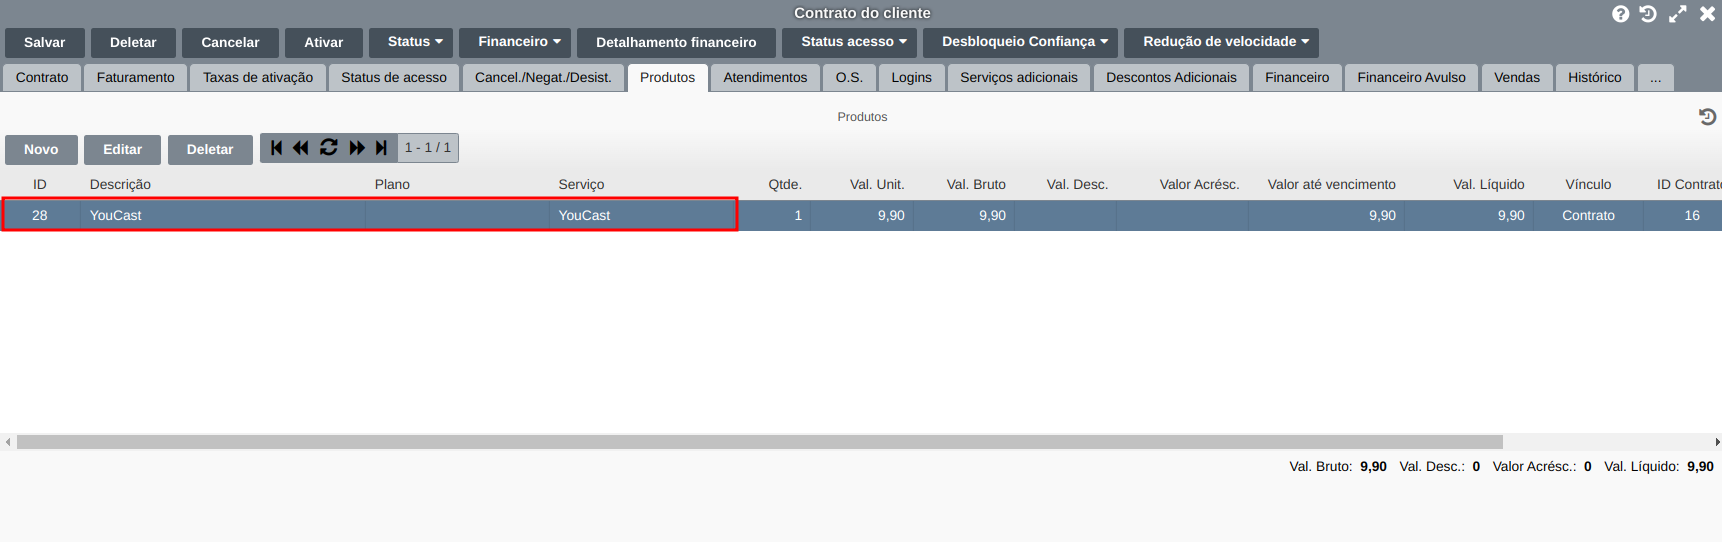
Task: Select the Produtos tab
Action: 668,78
